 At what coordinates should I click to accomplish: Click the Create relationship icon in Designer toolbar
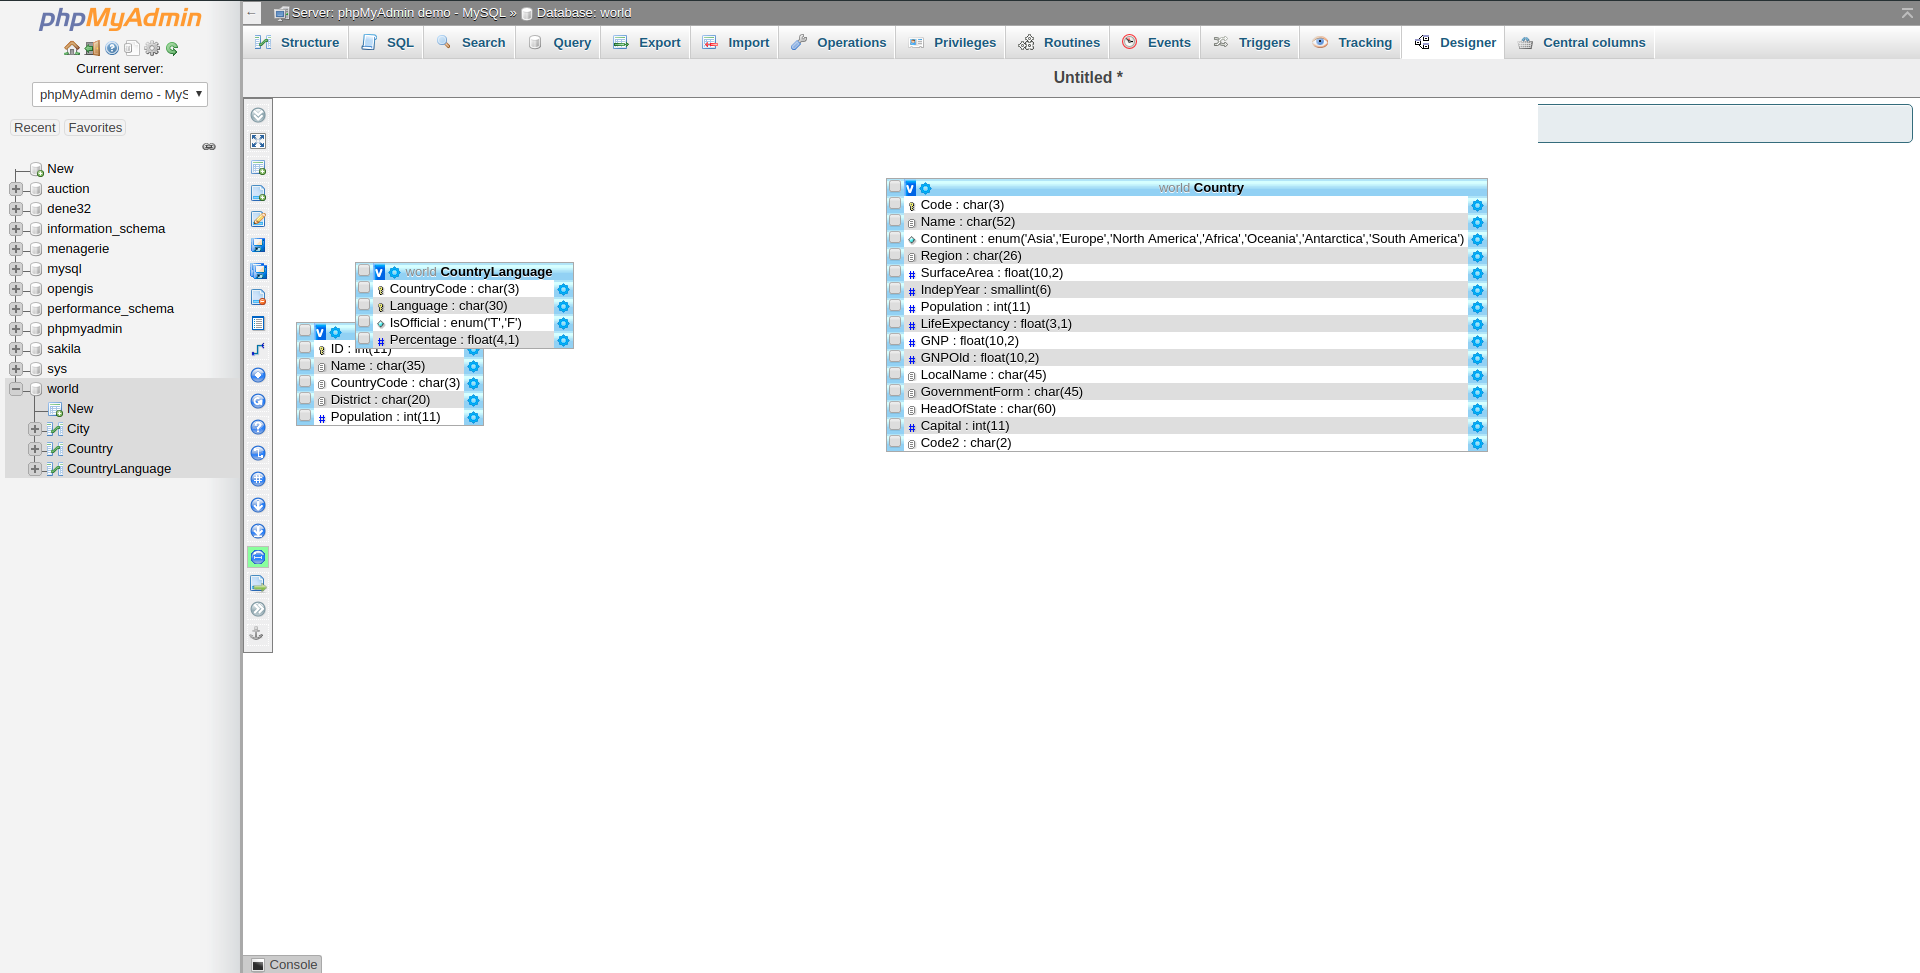click(258, 349)
